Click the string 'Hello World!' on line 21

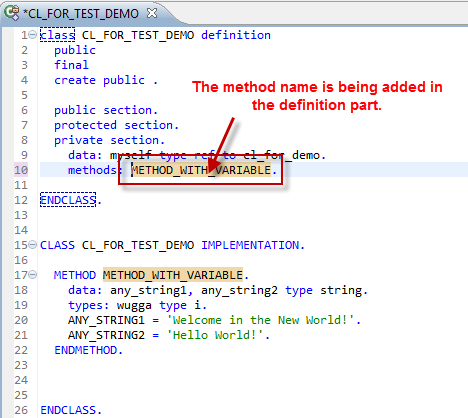[215, 335]
